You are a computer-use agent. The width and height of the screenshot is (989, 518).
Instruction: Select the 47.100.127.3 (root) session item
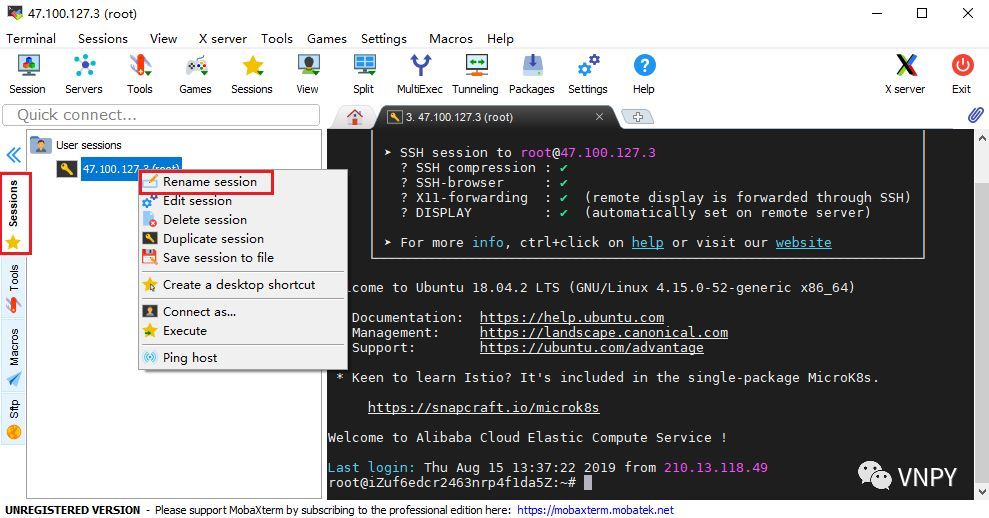point(119,168)
